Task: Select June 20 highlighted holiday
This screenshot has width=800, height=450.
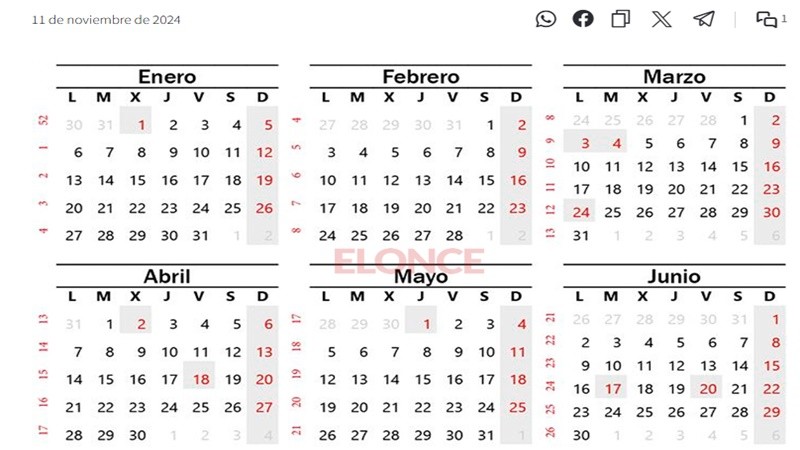Action: coord(708,389)
